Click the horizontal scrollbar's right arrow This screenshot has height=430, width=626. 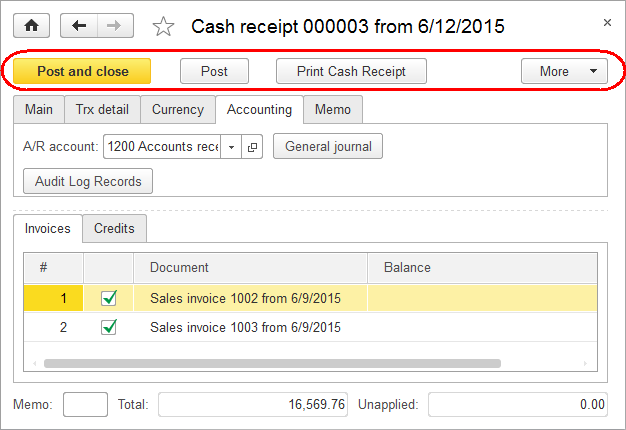[x=585, y=363]
